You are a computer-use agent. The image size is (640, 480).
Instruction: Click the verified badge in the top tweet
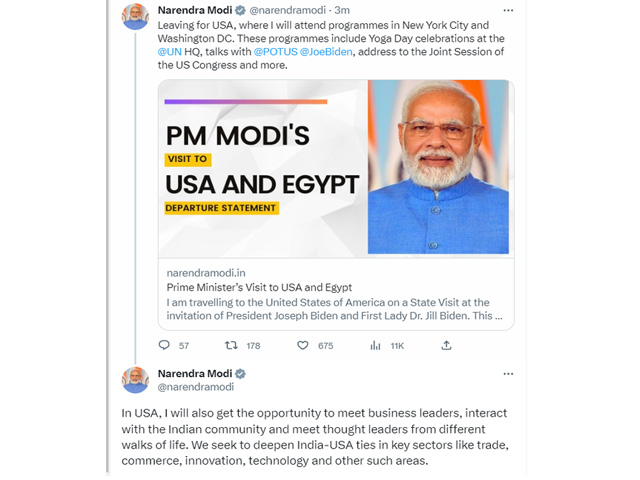240,10
